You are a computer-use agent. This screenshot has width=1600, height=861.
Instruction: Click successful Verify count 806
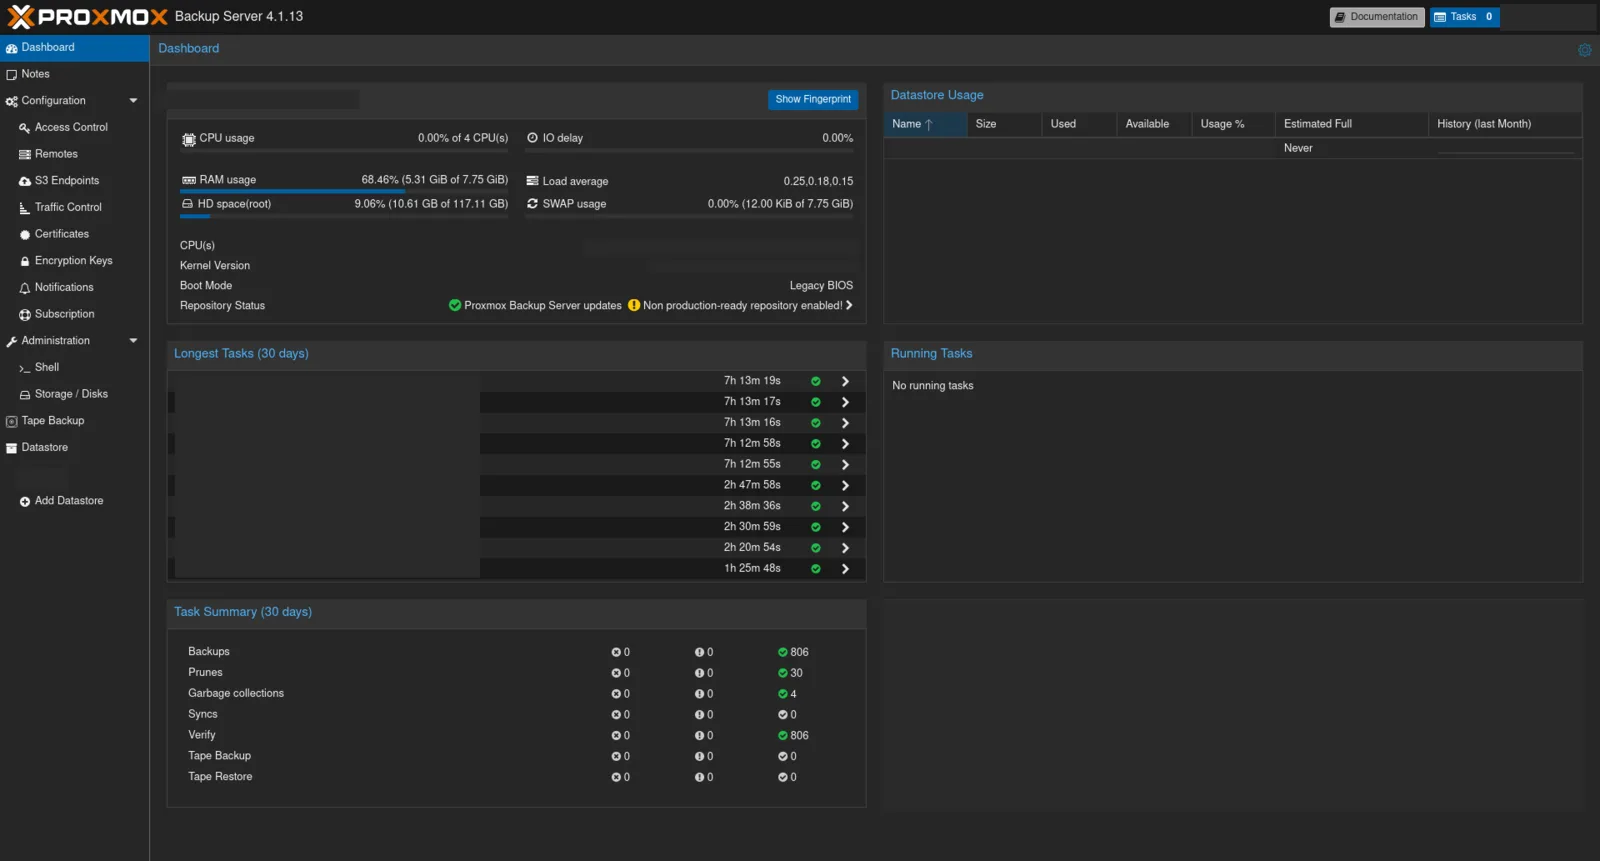coord(793,736)
